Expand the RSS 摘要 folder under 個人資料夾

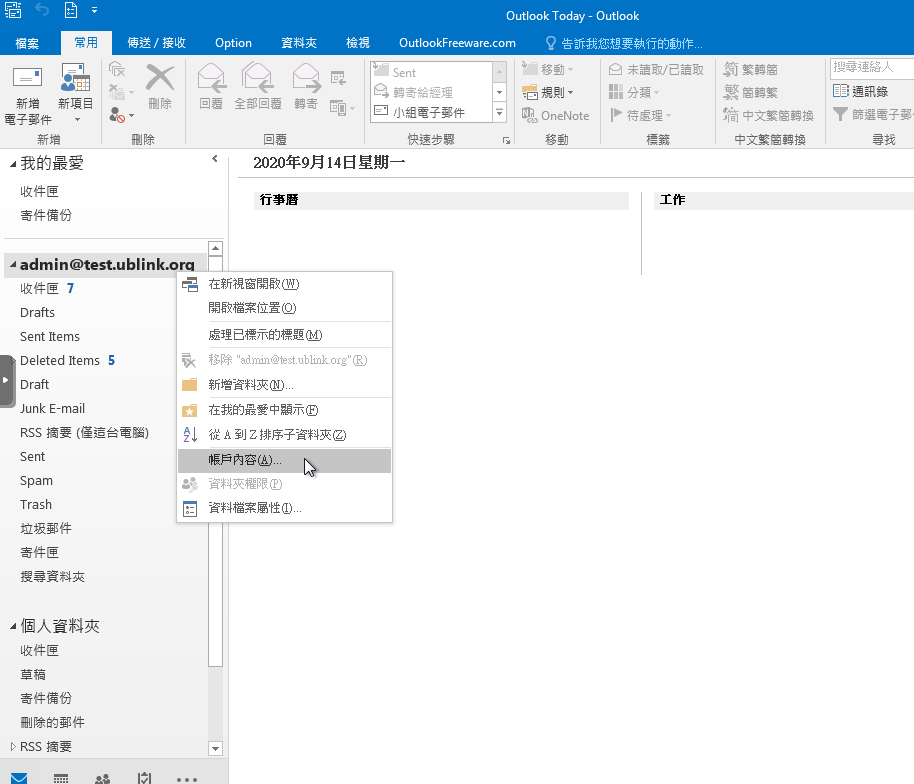click(13, 747)
